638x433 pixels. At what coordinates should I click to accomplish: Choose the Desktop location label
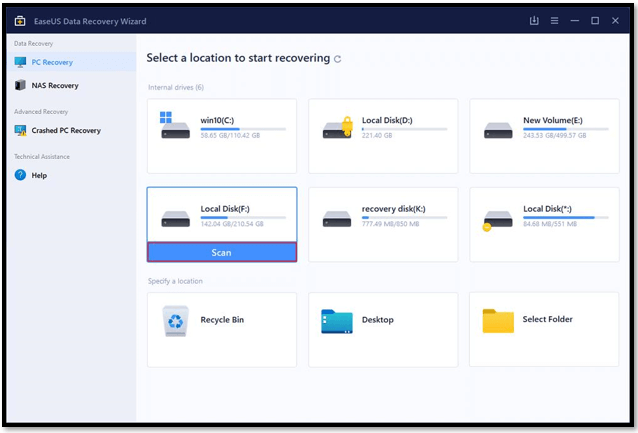(x=378, y=319)
